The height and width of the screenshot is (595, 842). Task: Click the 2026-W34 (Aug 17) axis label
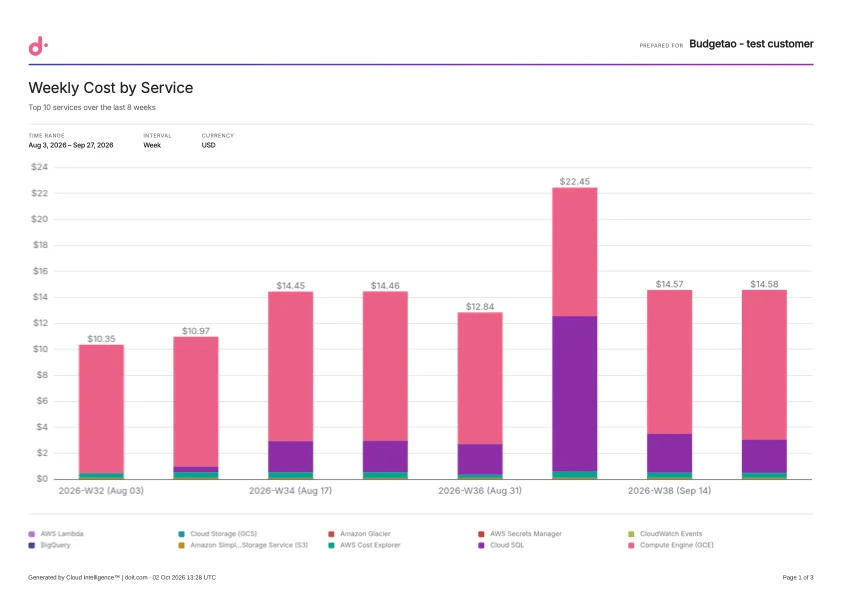point(290,490)
